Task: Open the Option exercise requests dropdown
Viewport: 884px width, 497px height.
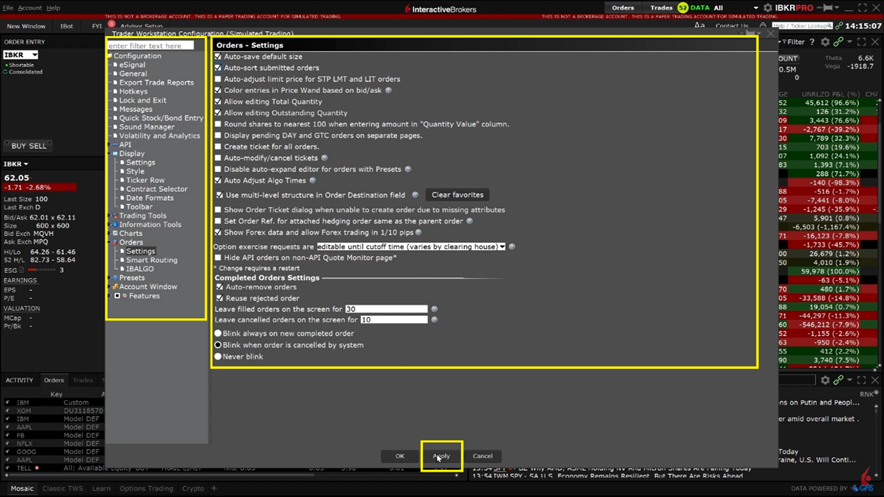Action: coord(411,246)
